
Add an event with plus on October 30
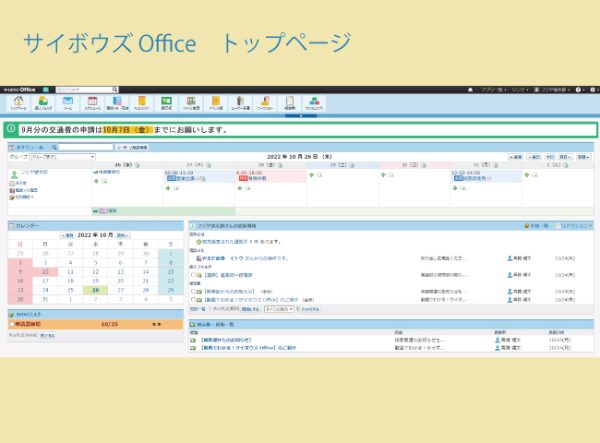[383, 175]
